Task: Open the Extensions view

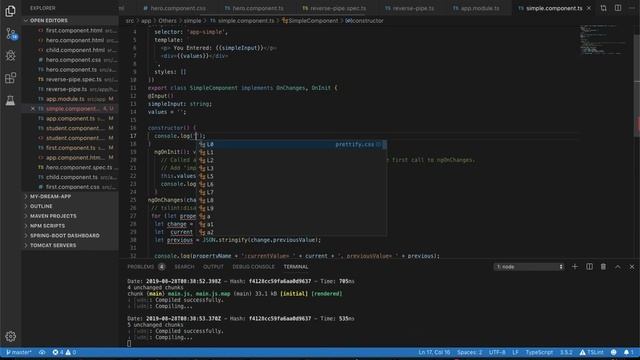Action: click(10, 78)
